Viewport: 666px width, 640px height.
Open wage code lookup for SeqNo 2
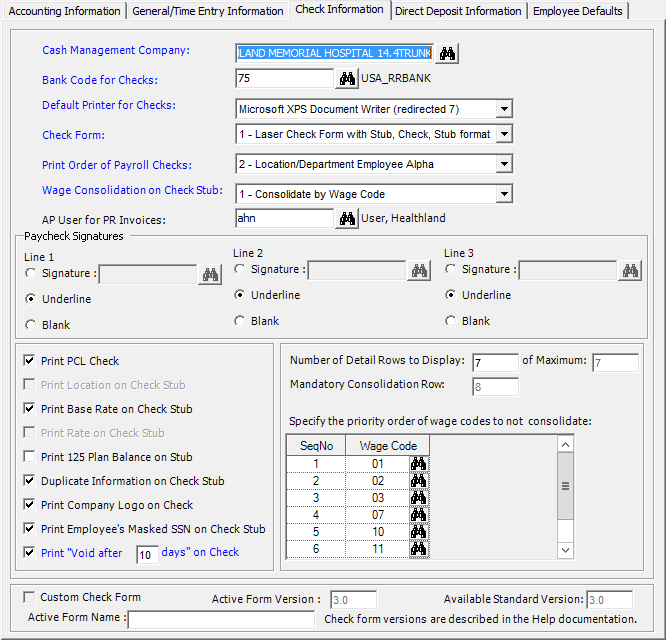[419, 481]
